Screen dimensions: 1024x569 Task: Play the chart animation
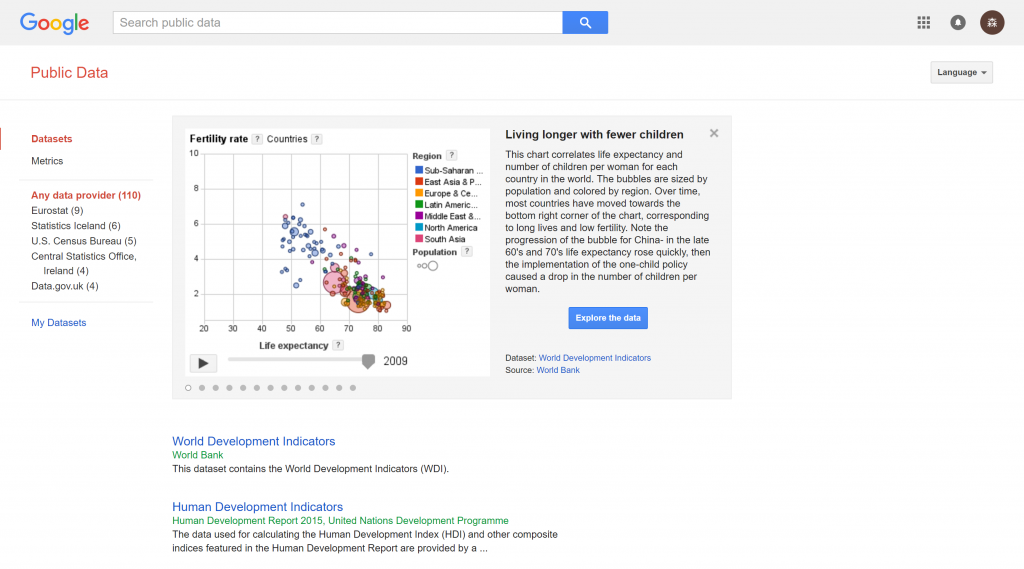point(203,363)
